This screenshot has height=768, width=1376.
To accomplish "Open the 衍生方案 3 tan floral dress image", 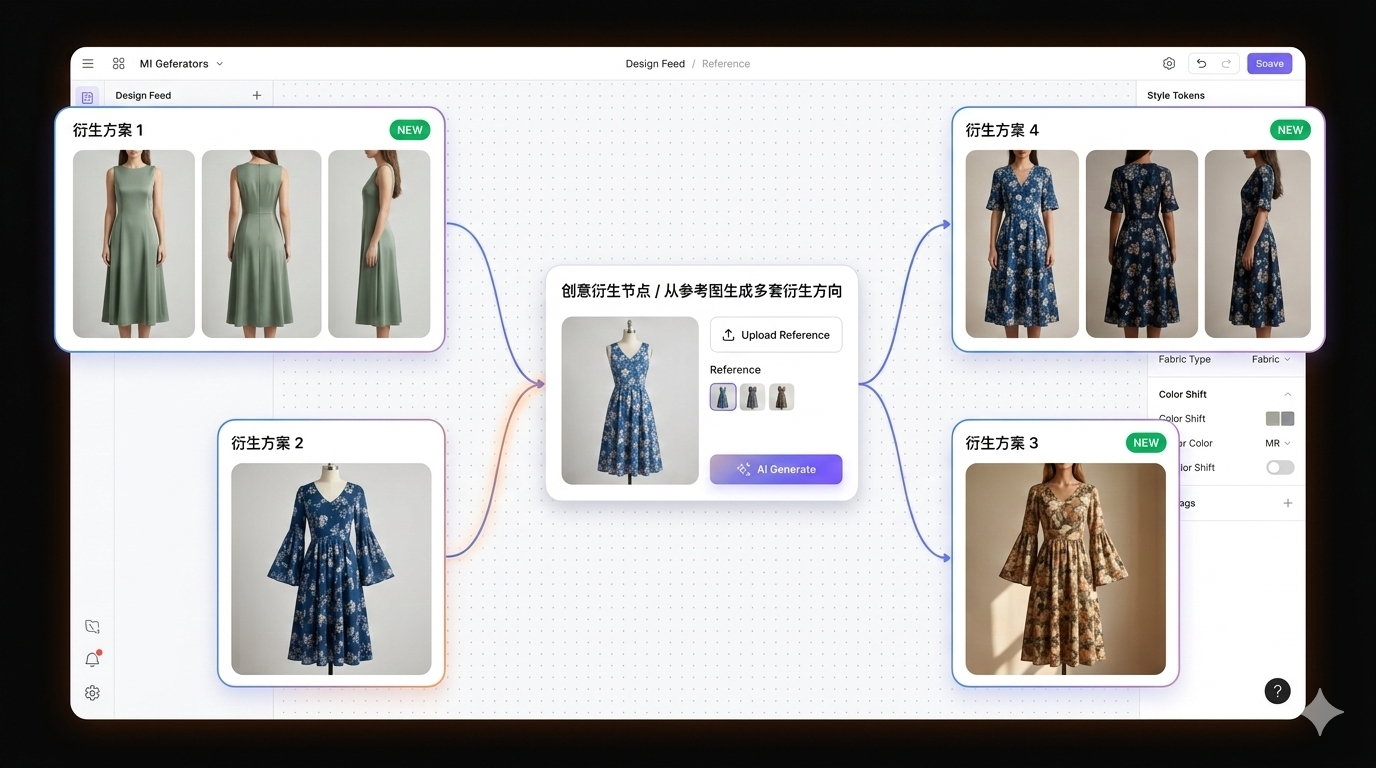I will click(1066, 569).
